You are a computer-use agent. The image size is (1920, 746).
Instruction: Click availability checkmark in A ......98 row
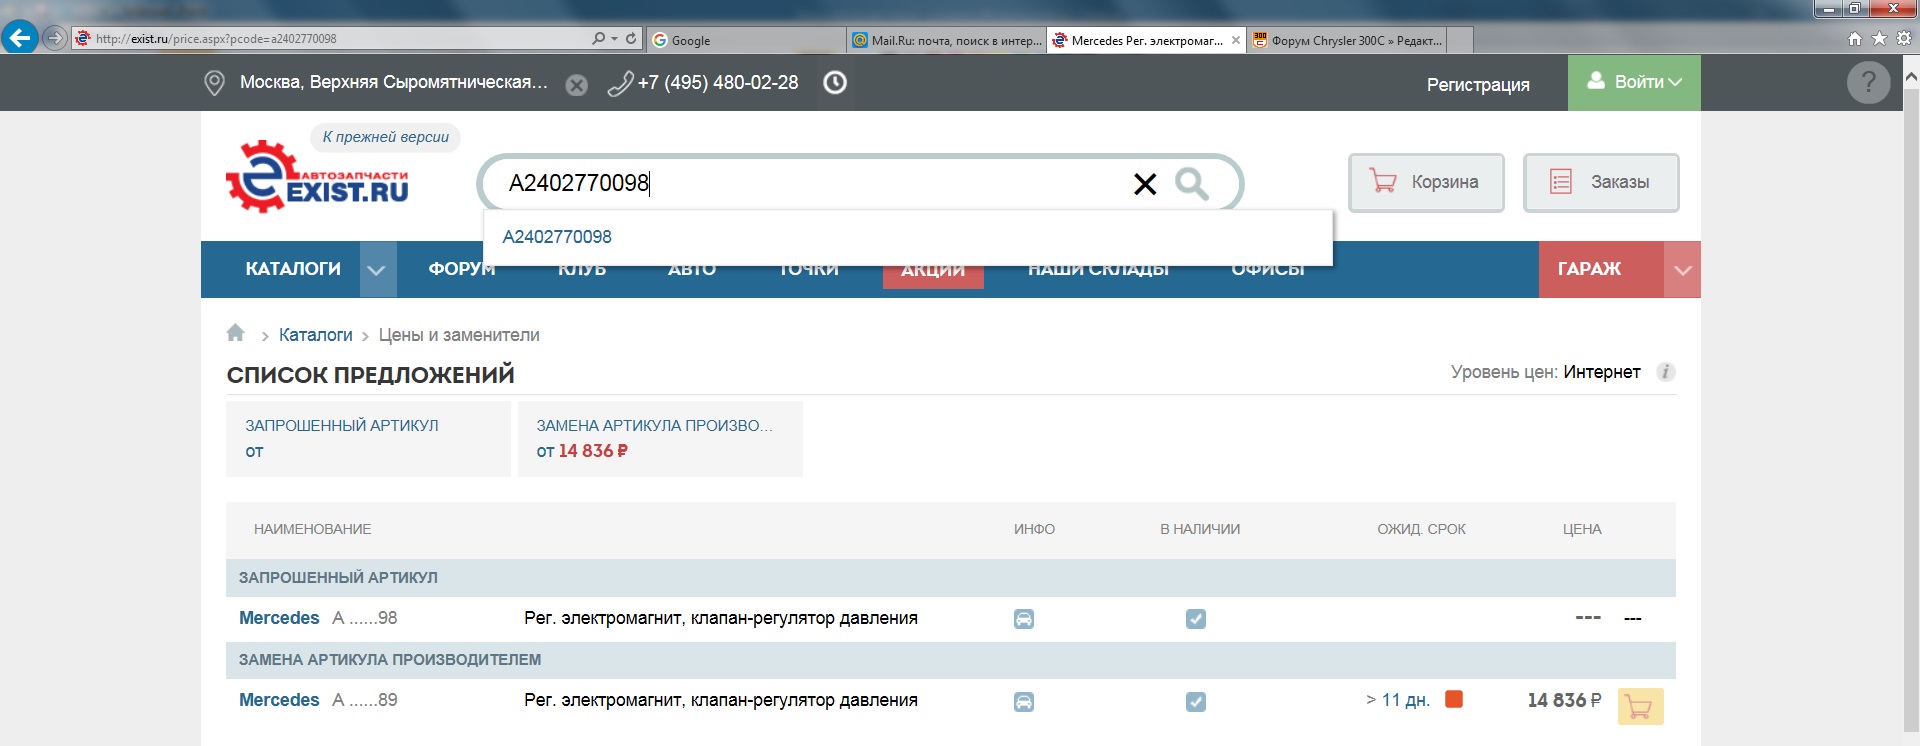click(1196, 619)
